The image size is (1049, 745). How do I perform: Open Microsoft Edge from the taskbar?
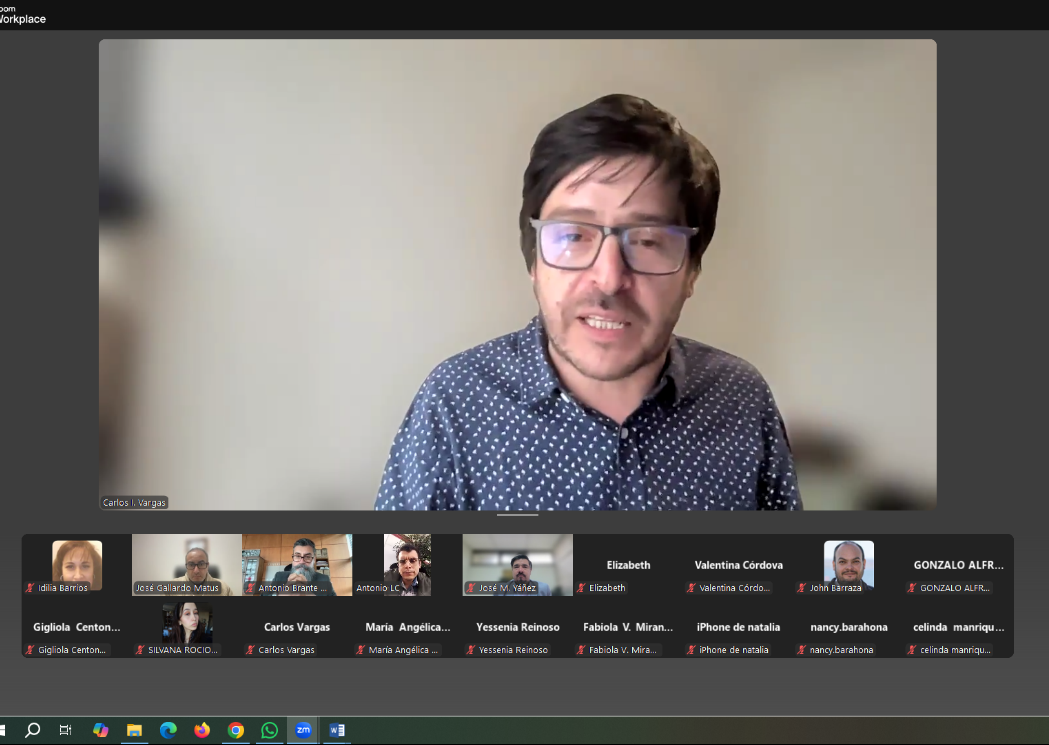pyautogui.click(x=168, y=730)
